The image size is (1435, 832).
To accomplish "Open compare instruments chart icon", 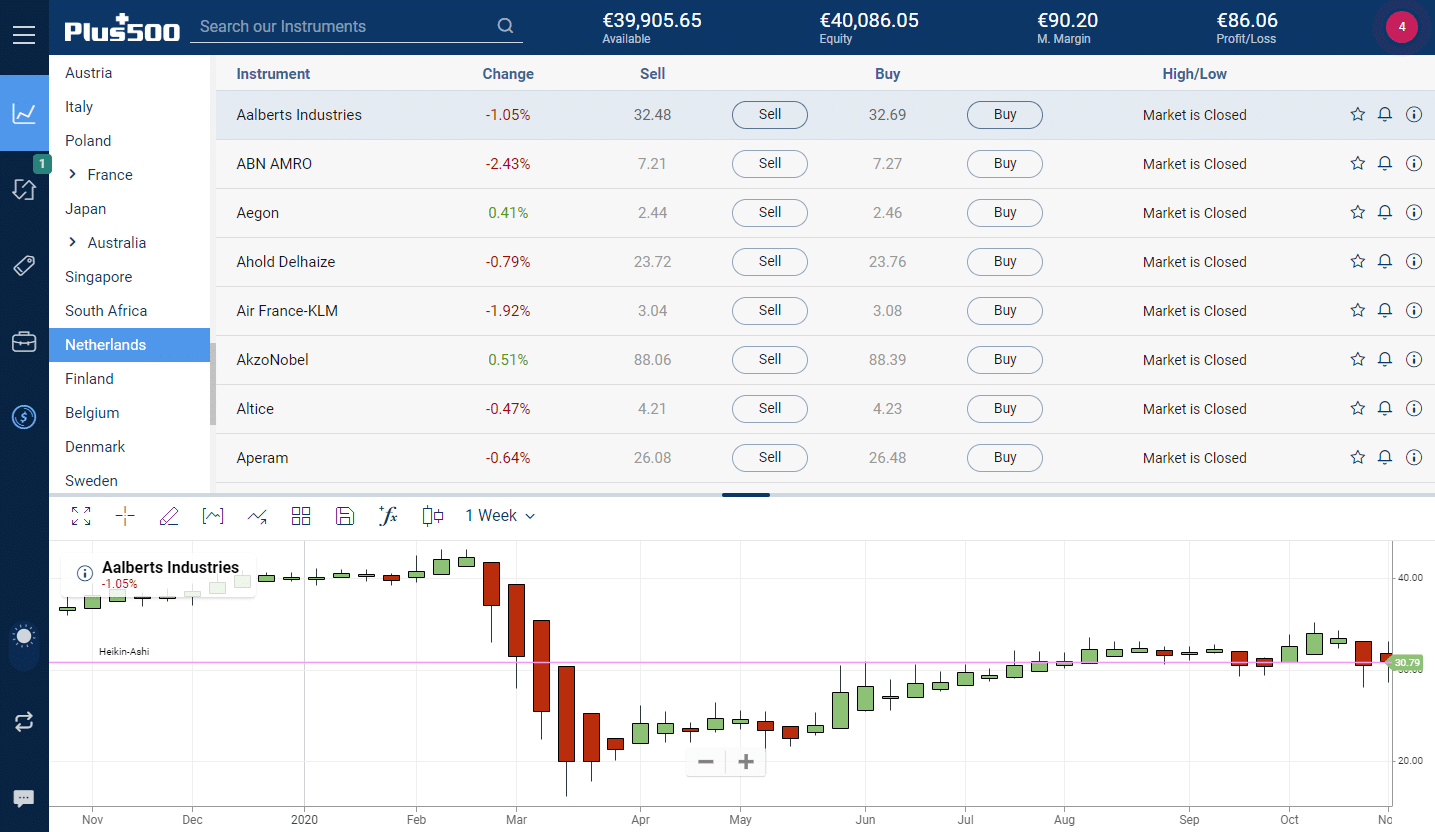I will pyautogui.click(x=257, y=516).
